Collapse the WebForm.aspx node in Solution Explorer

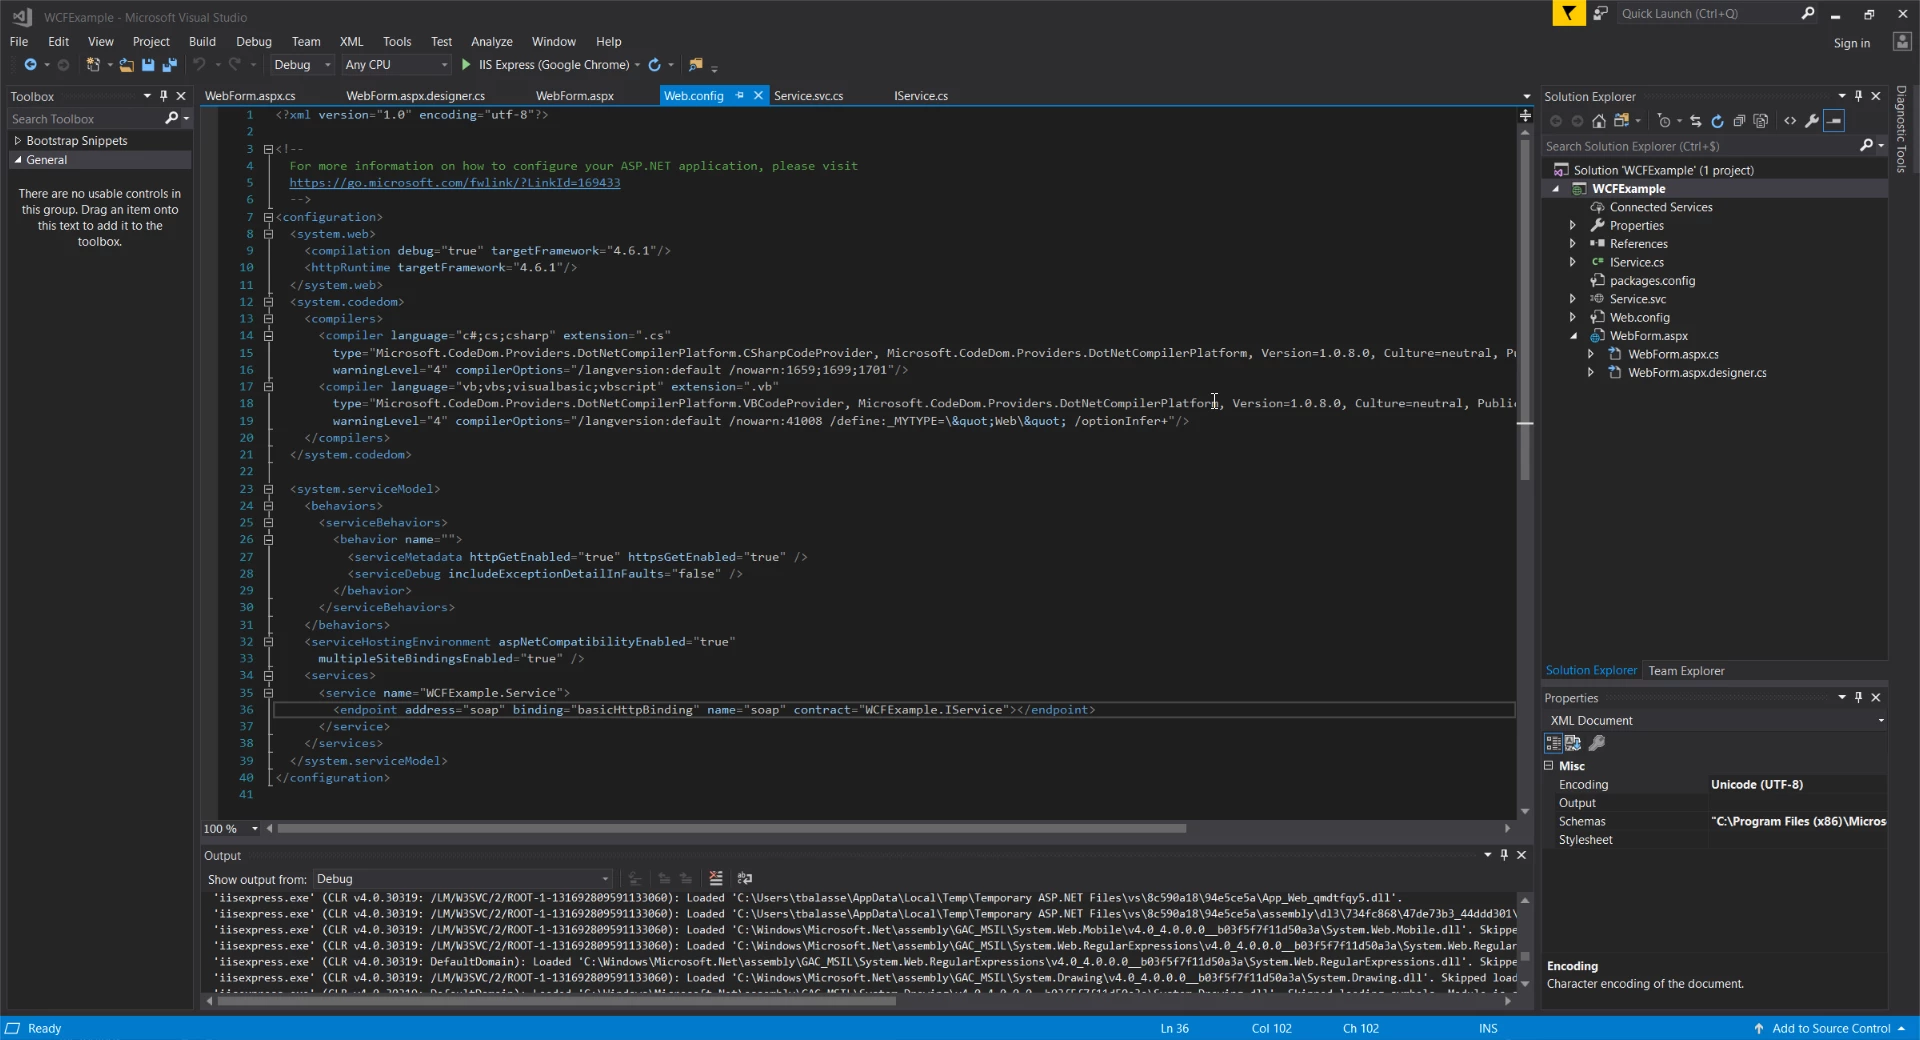(x=1573, y=336)
